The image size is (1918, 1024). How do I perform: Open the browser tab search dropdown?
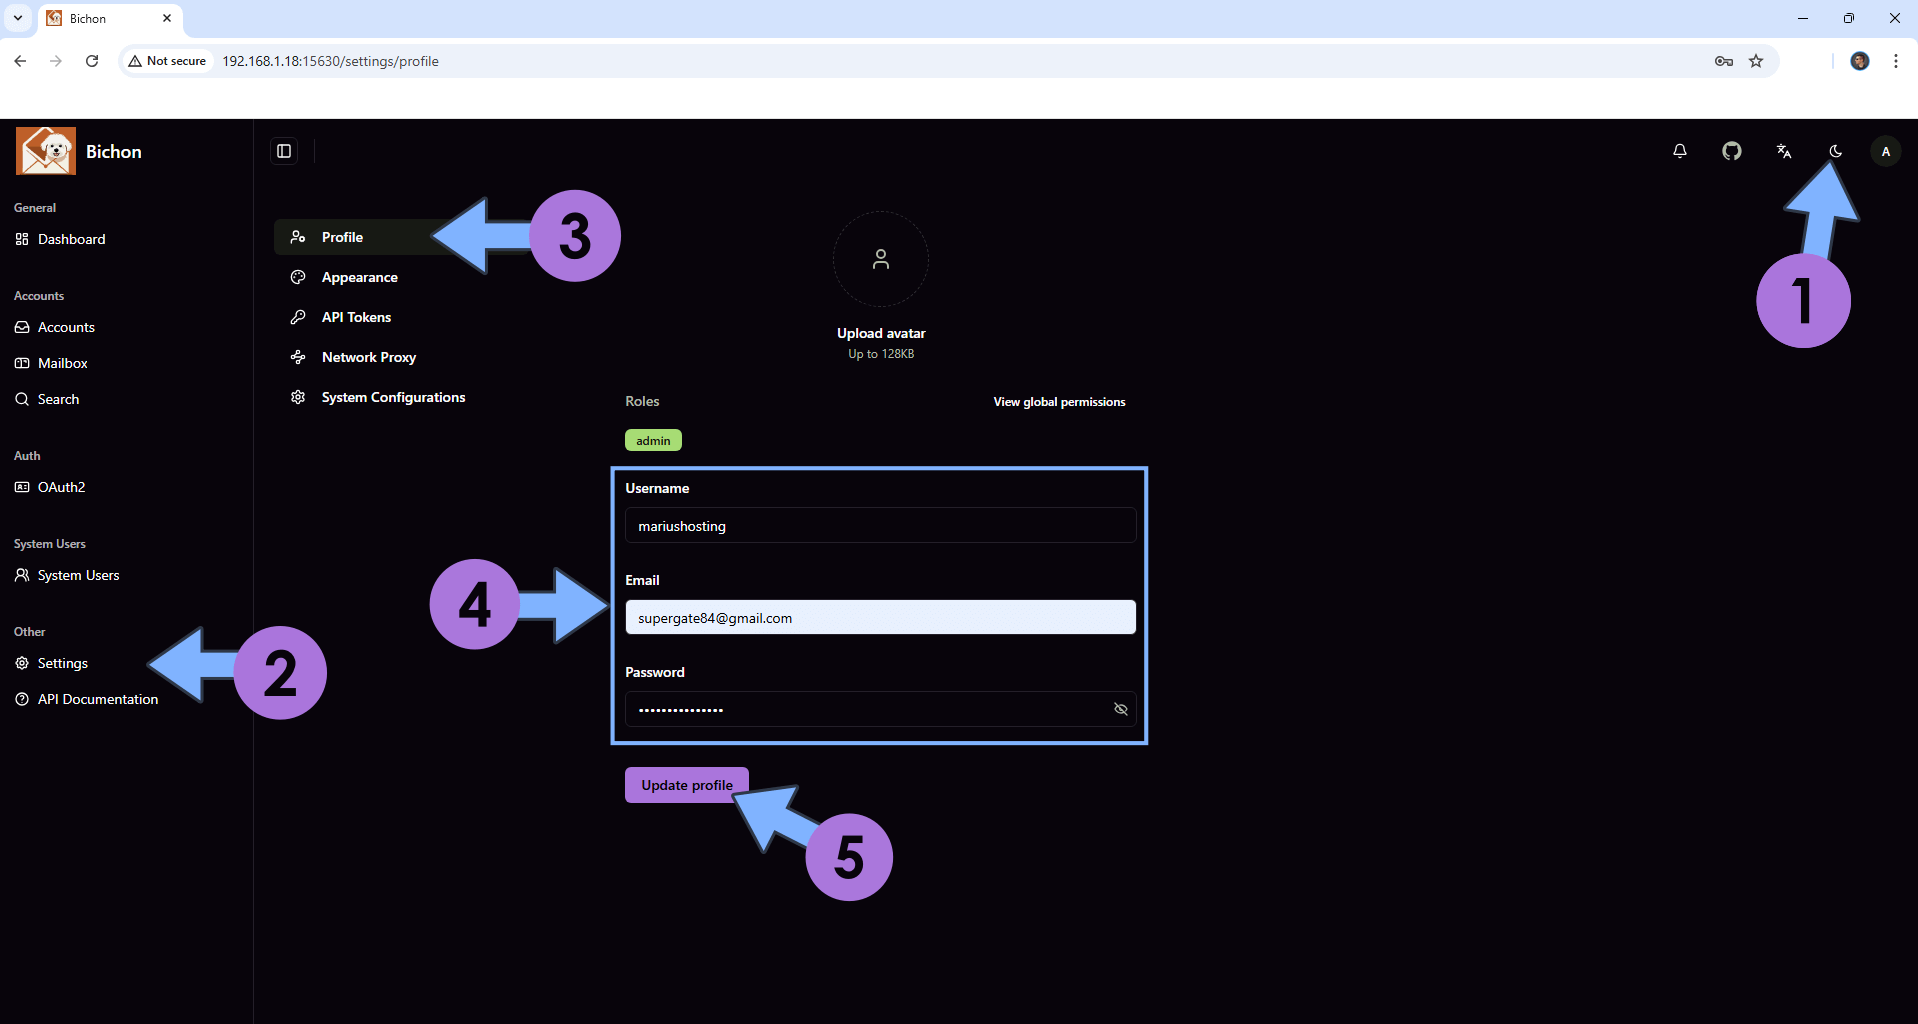(18, 18)
